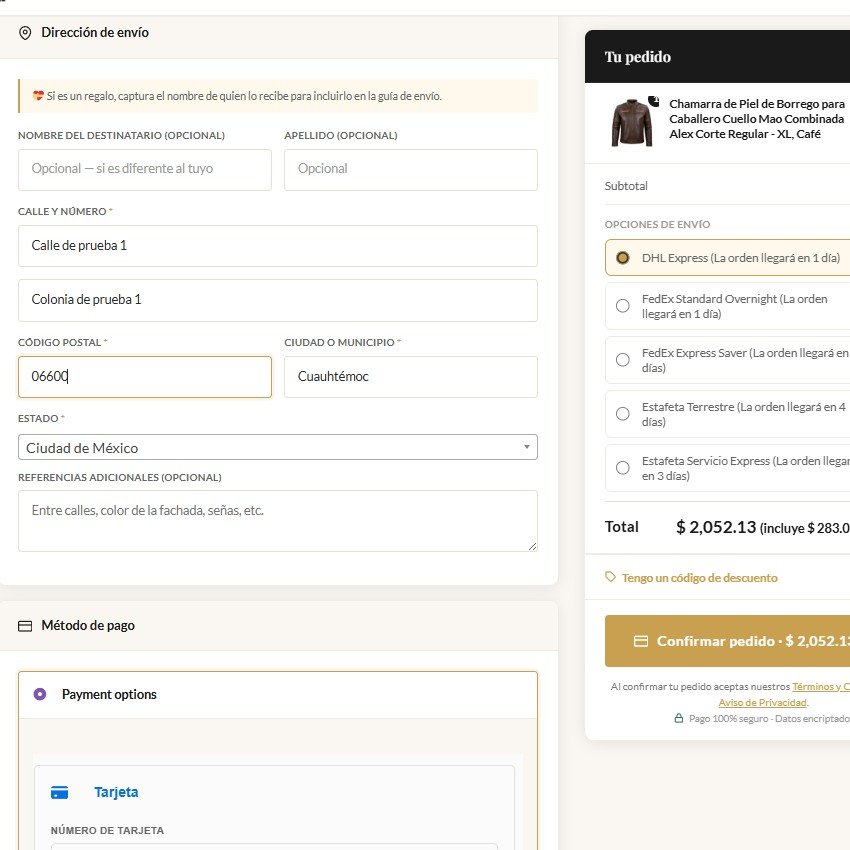Click Tengo un código de descuento link
The image size is (850, 850).
(x=699, y=578)
